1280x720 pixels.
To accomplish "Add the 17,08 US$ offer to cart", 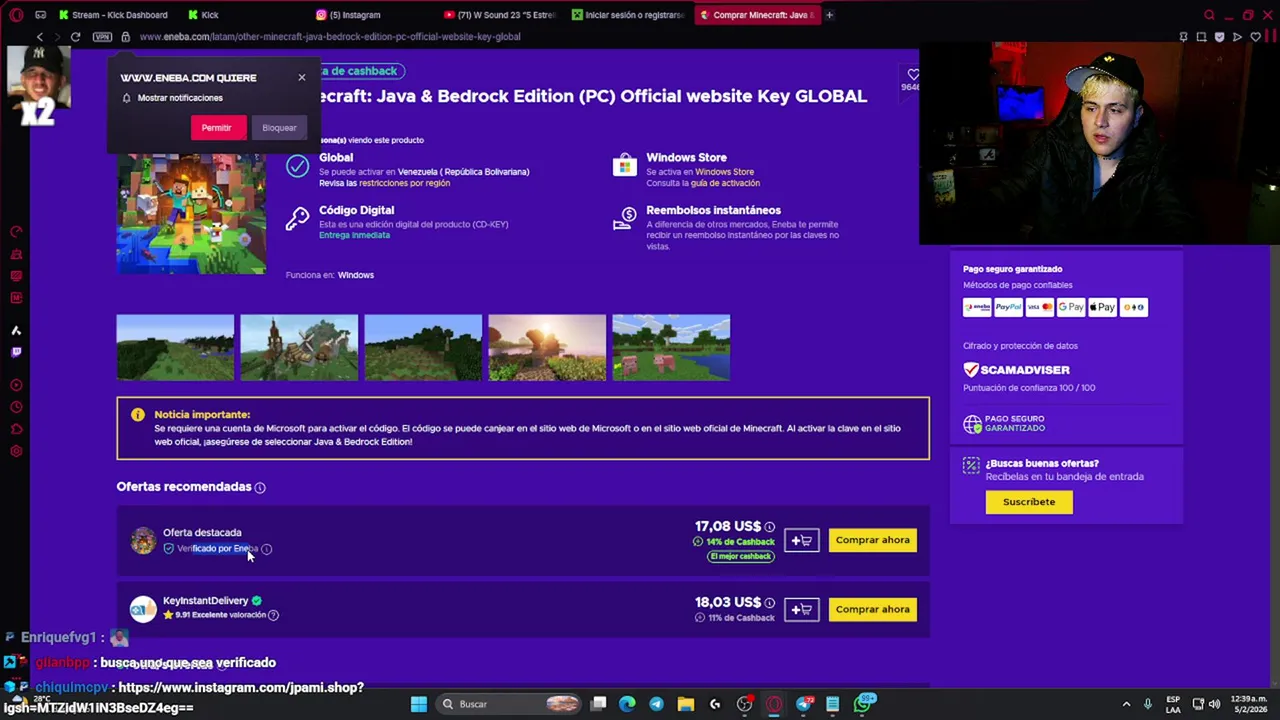I will pos(801,540).
